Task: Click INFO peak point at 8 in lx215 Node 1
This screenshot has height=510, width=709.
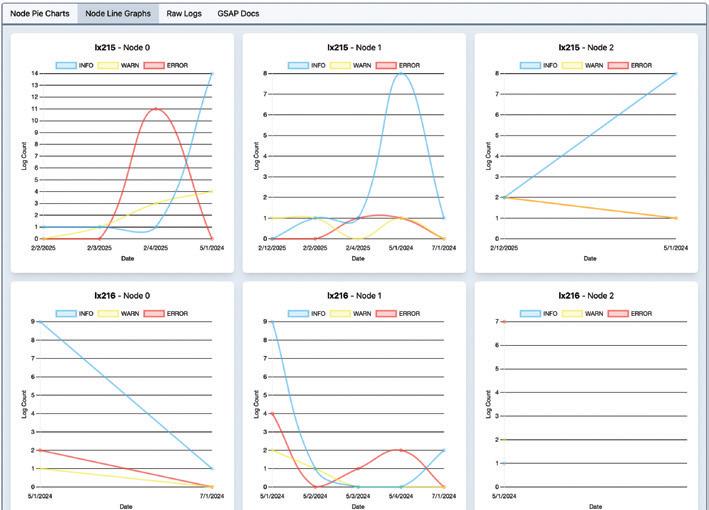Action: 401,73
